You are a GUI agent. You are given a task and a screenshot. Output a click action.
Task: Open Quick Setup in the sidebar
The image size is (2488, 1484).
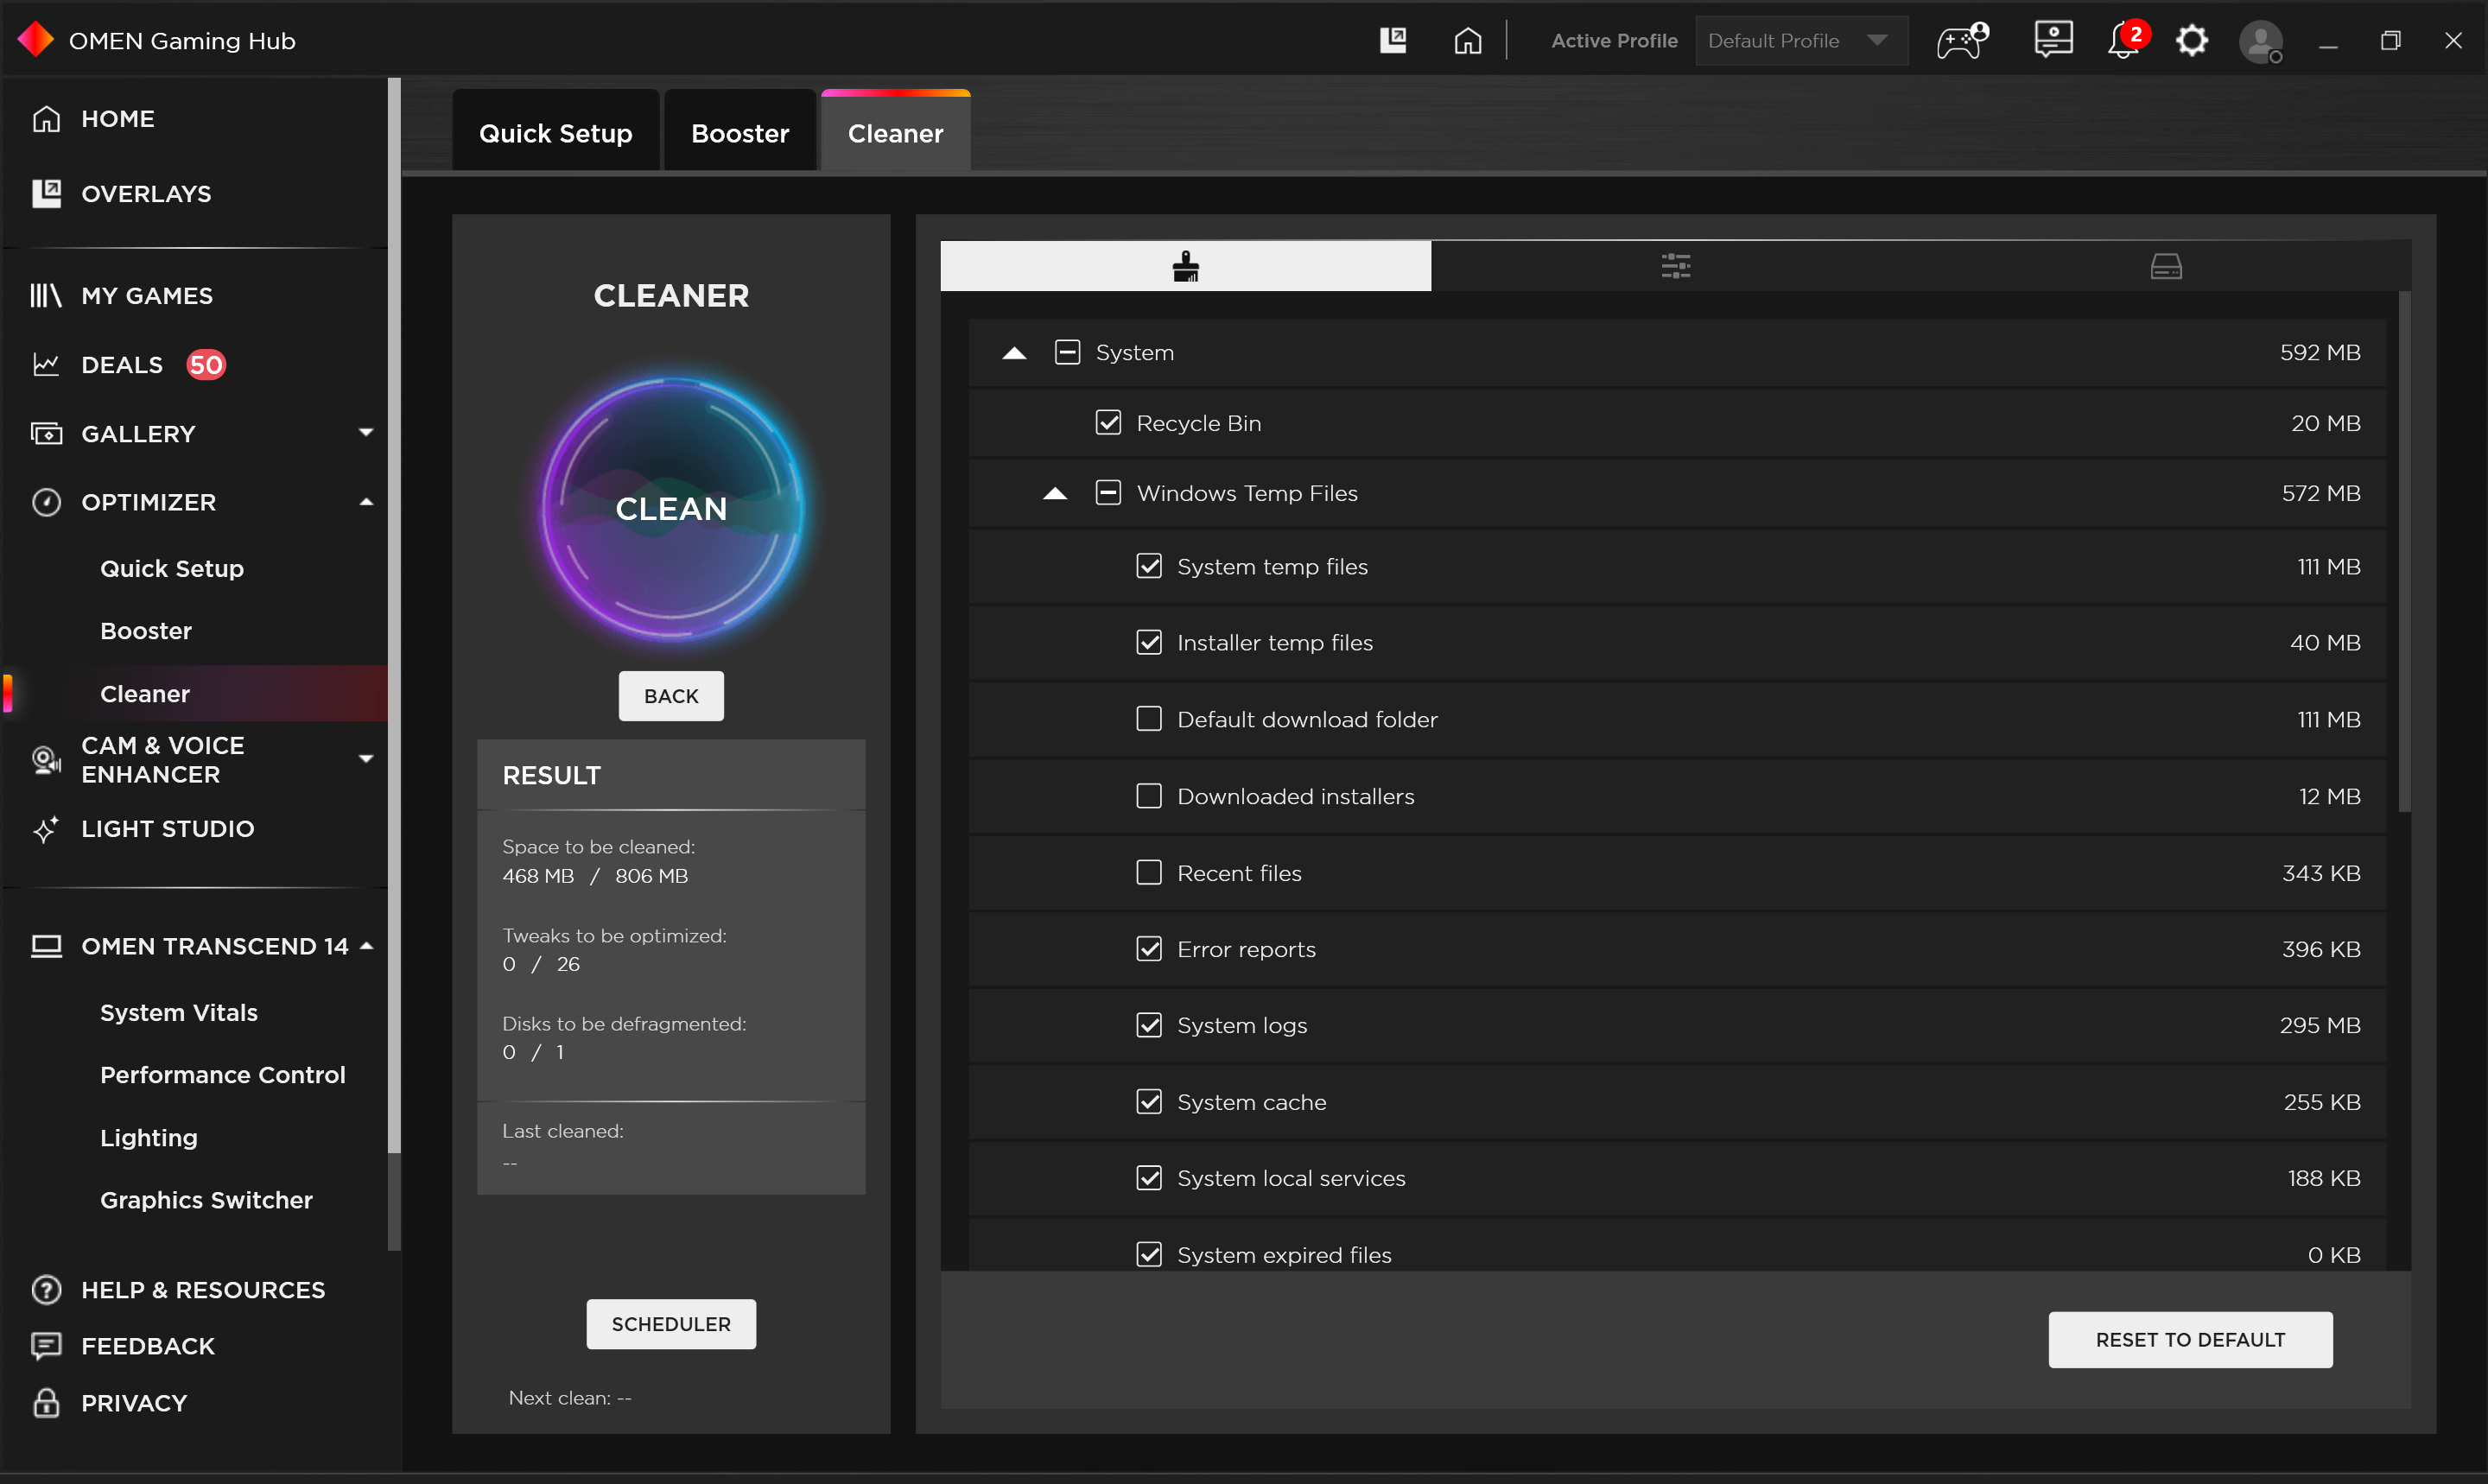pyautogui.click(x=172, y=569)
